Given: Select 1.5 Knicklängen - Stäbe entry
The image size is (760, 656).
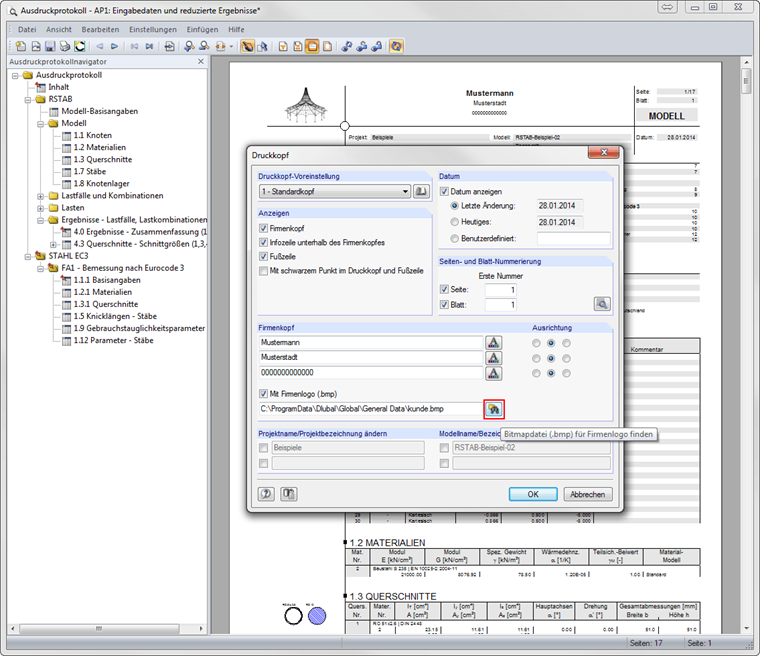Looking at the screenshot, I should click(115, 316).
